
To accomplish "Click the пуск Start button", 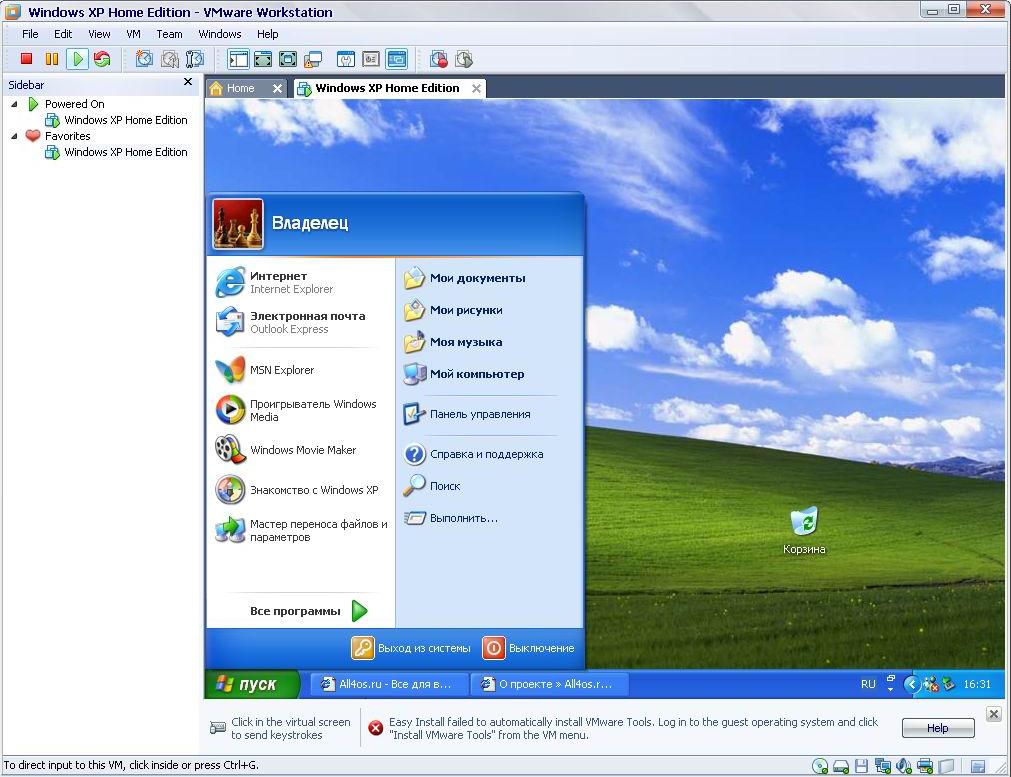I will (253, 684).
